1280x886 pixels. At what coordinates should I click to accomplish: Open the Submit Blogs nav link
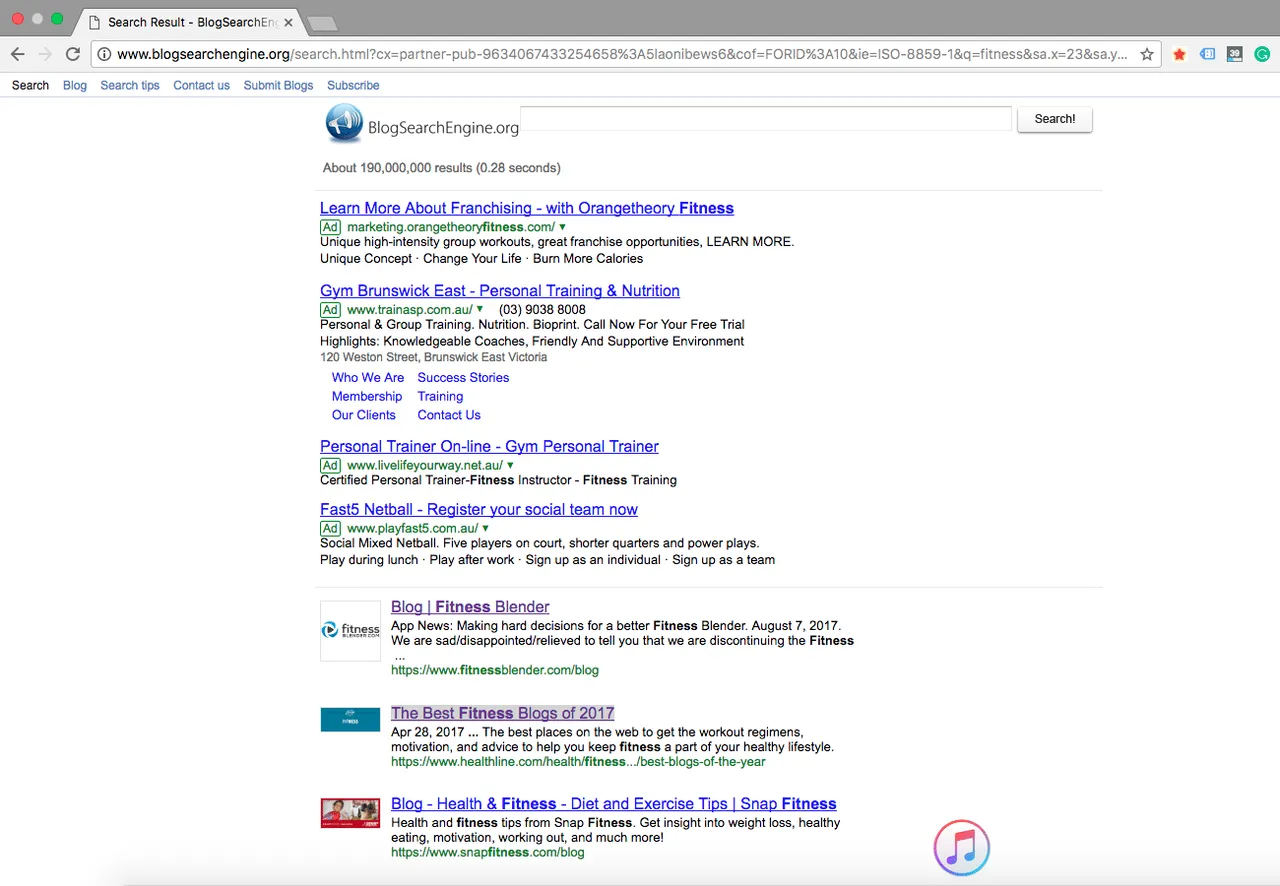coord(278,85)
